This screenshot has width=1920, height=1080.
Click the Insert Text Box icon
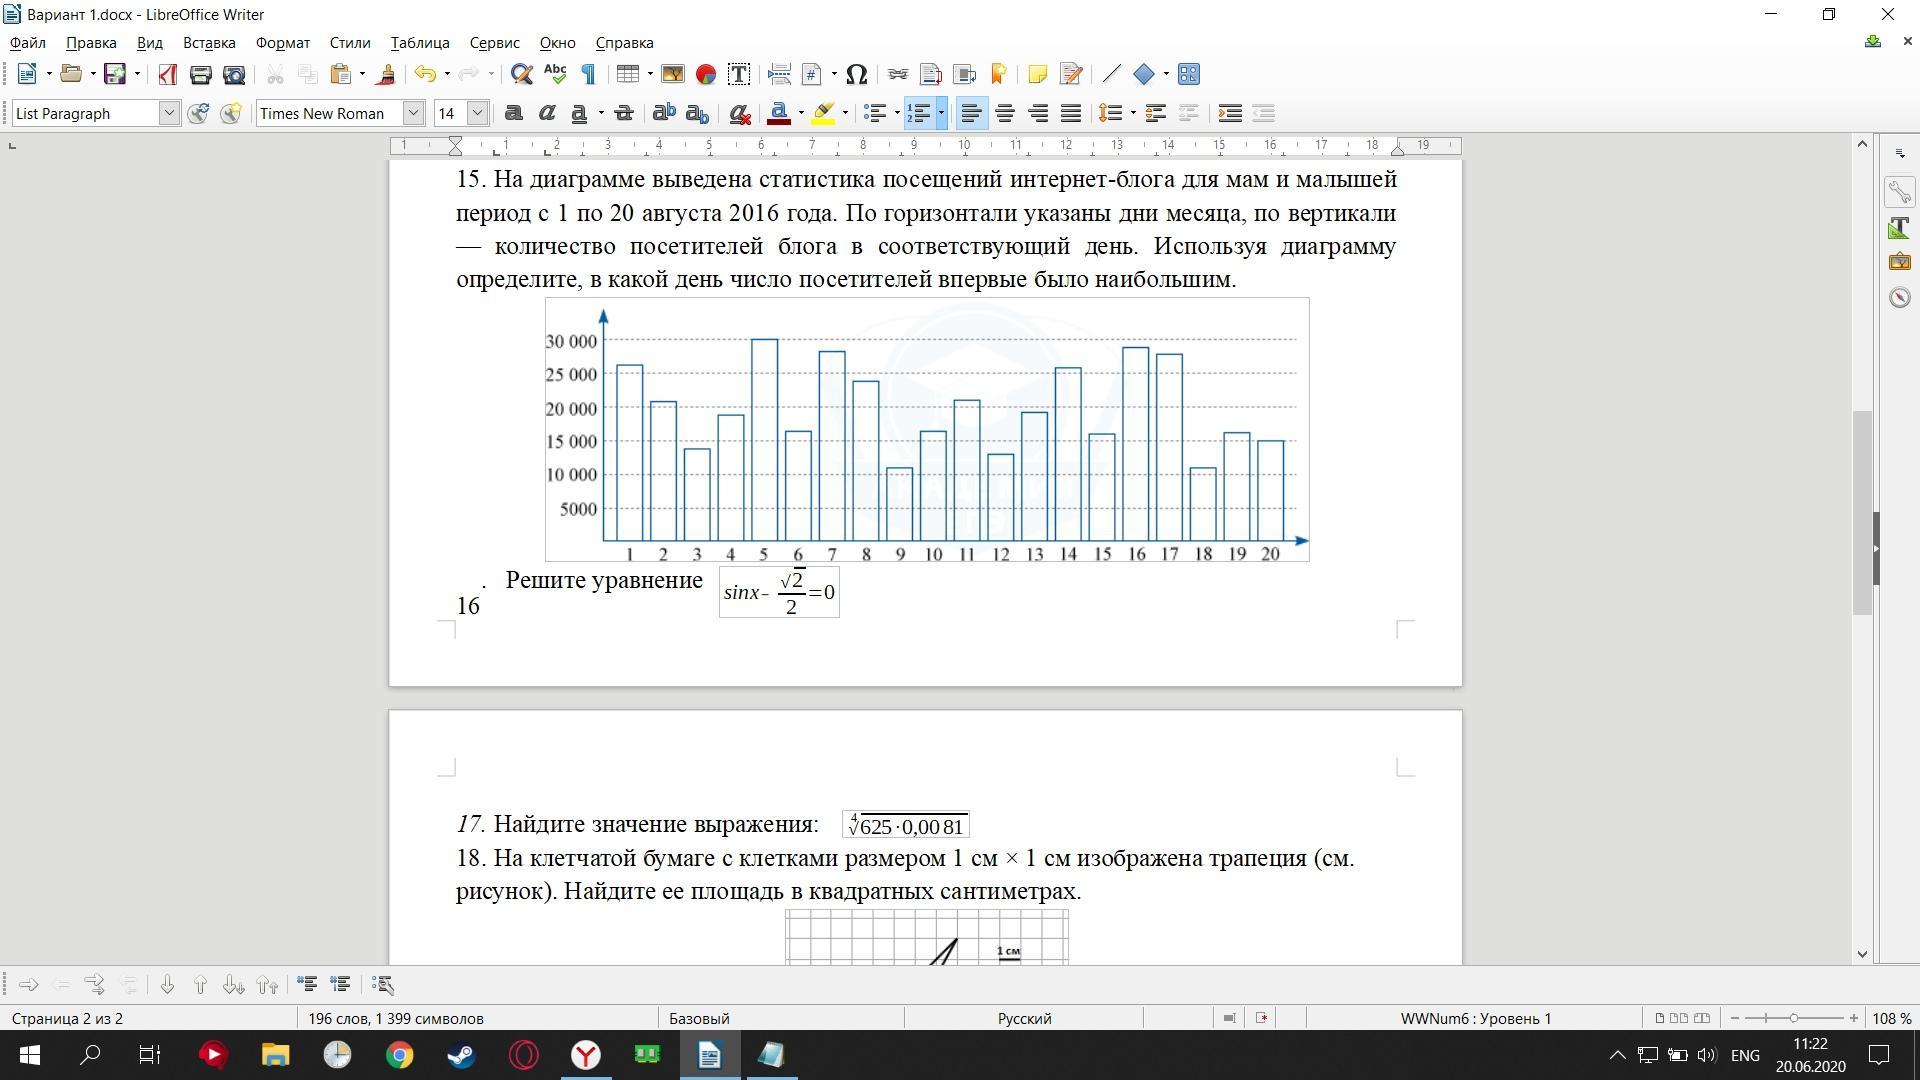[x=739, y=74]
